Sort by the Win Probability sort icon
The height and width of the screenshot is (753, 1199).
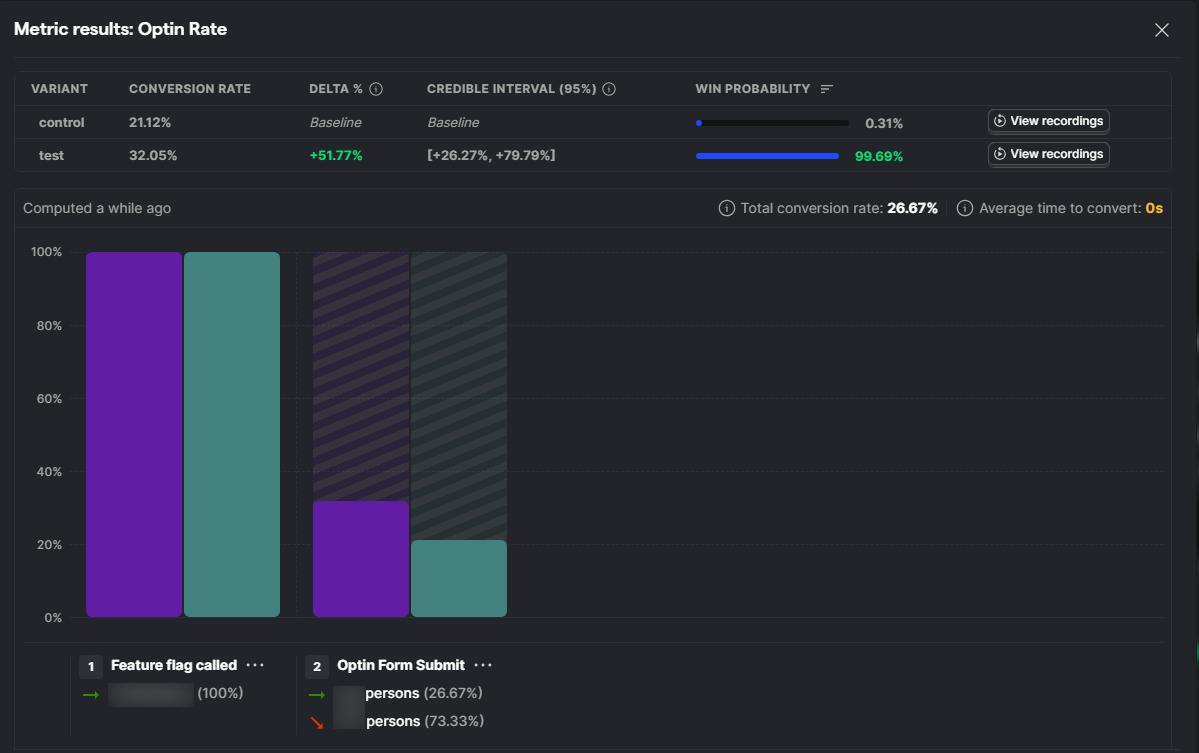coord(826,89)
